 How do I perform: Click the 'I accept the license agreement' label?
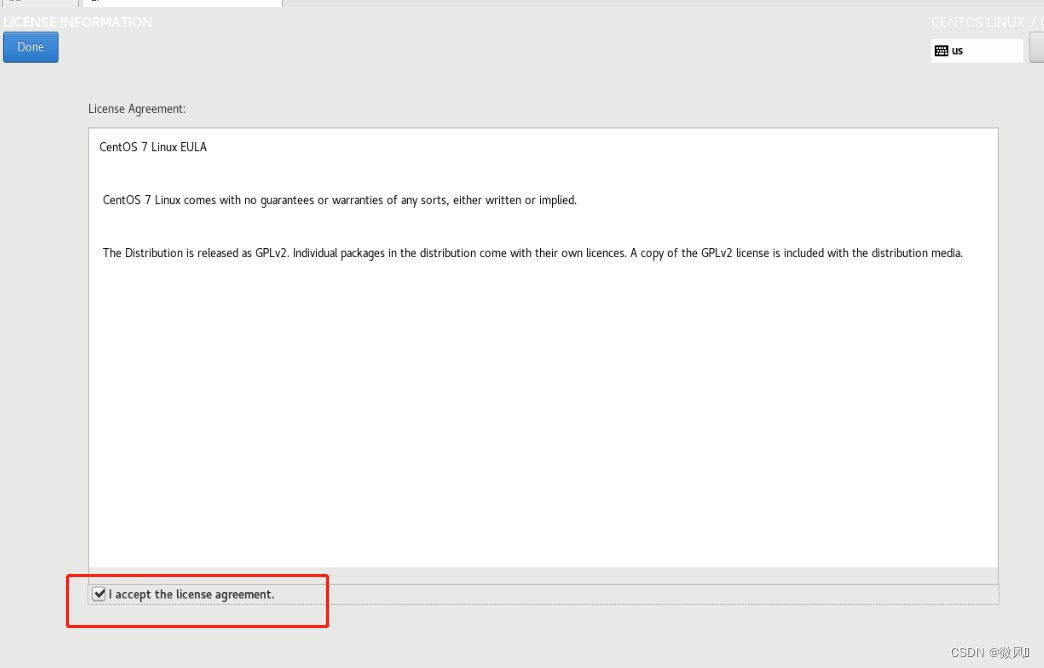tap(192, 594)
